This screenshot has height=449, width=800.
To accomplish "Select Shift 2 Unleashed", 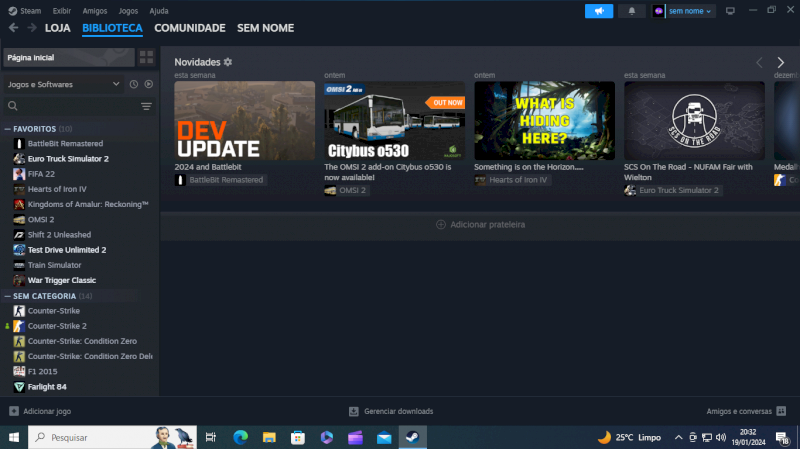I will (59, 235).
